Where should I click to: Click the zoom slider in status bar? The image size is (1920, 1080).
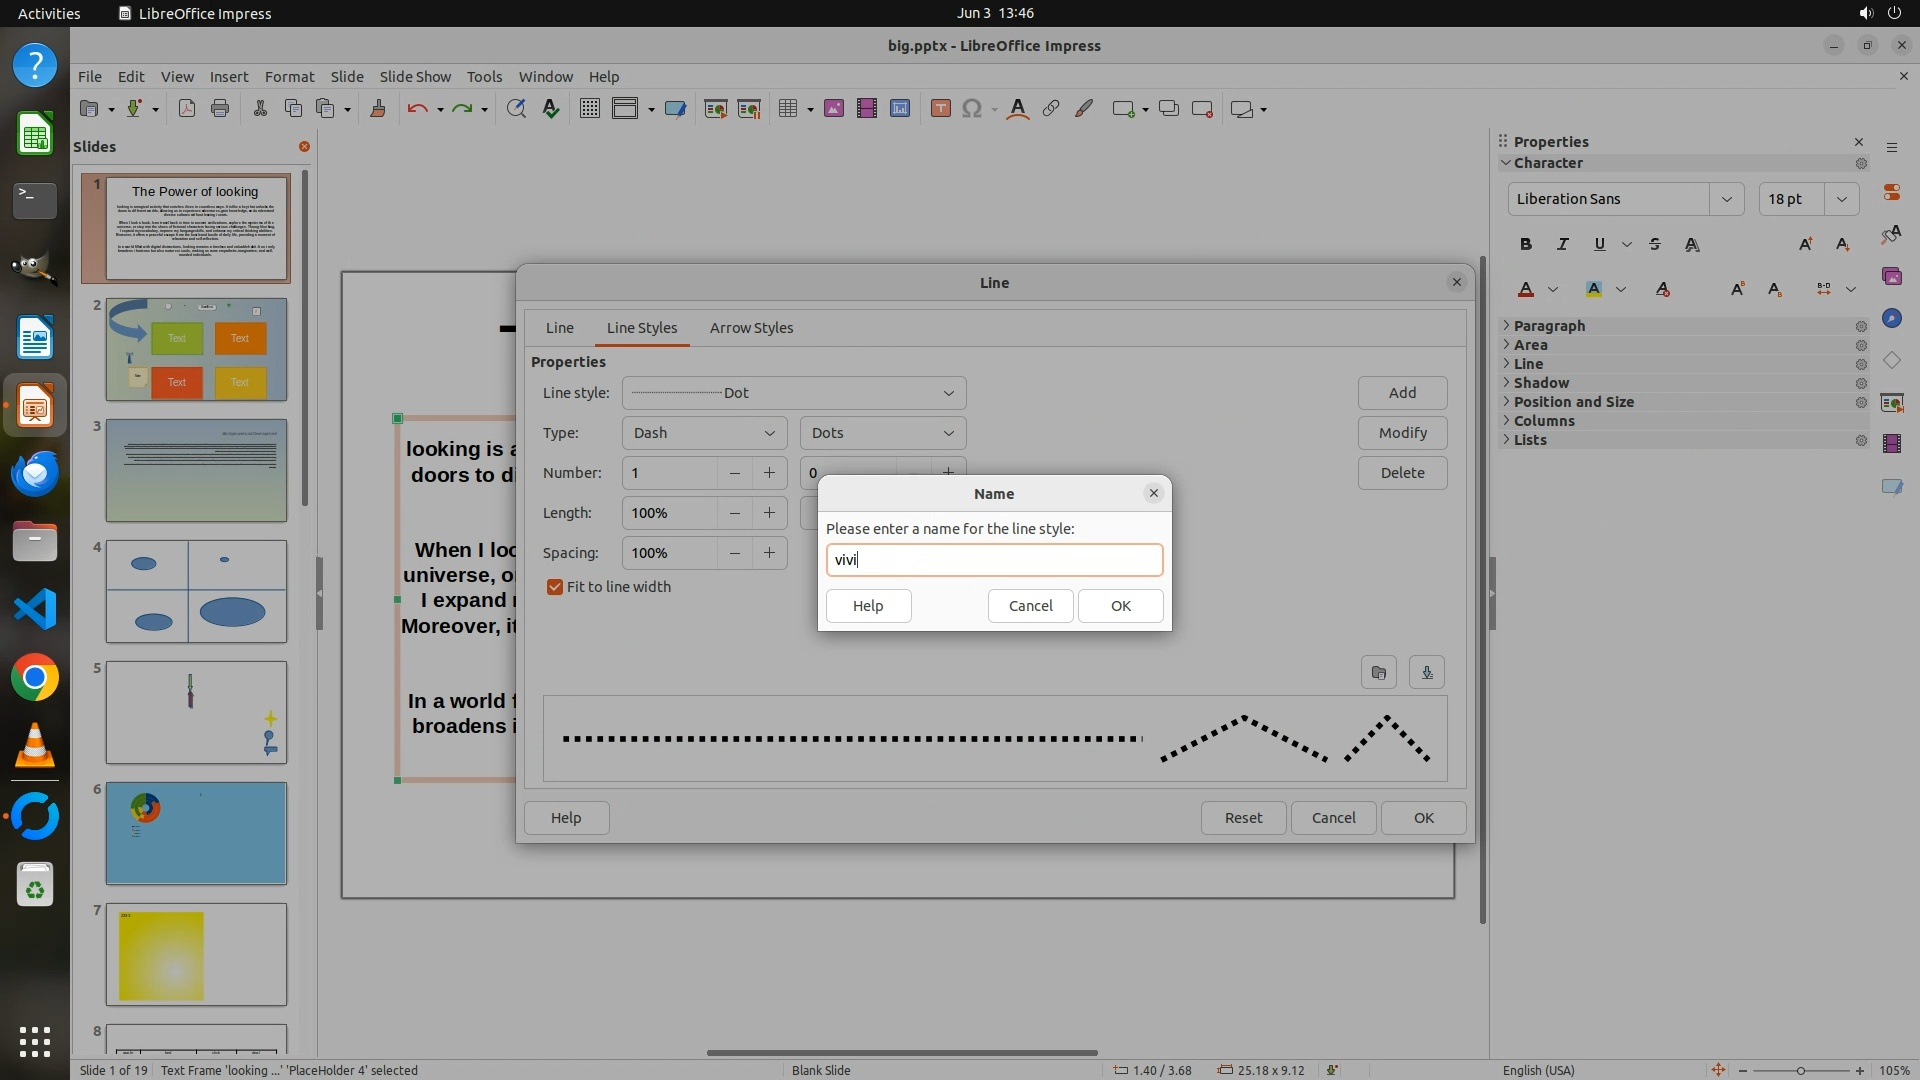point(1800,1070)
